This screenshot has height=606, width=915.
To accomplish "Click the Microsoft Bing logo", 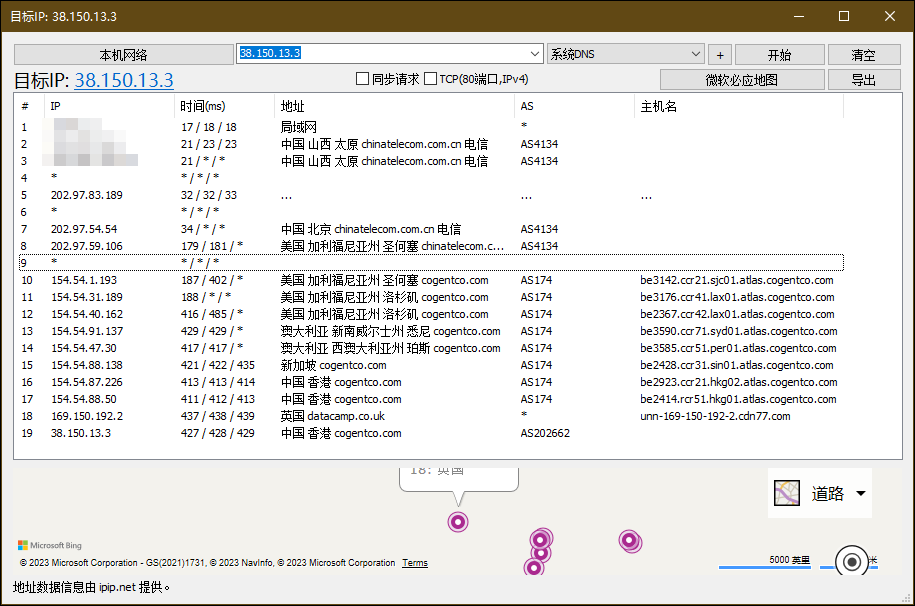I will [x=50, y=545].
